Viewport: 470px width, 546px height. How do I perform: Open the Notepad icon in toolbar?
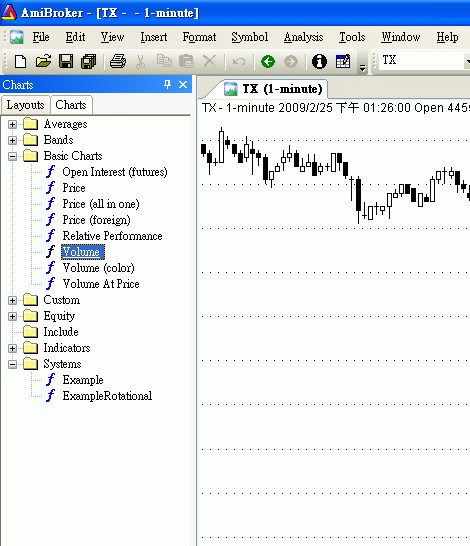coord(343,62)
